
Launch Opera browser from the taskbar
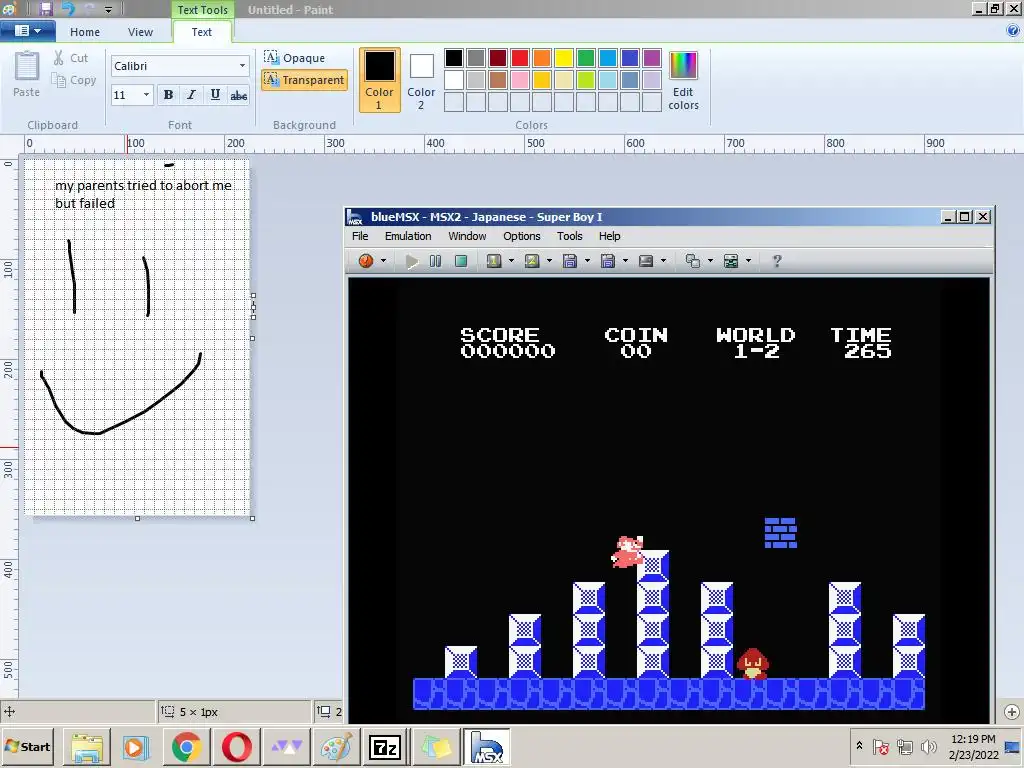tap(236, 747)
